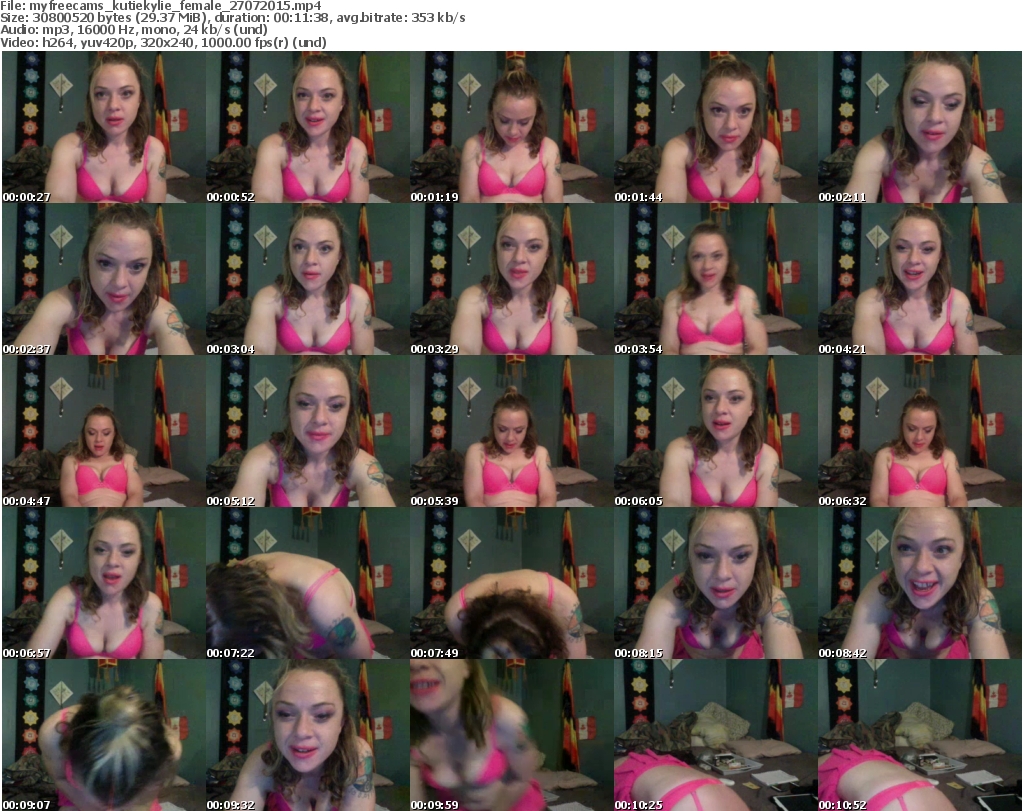Click the last frame at 00:10:52
1024x811 pixels.
click(920, 735)
